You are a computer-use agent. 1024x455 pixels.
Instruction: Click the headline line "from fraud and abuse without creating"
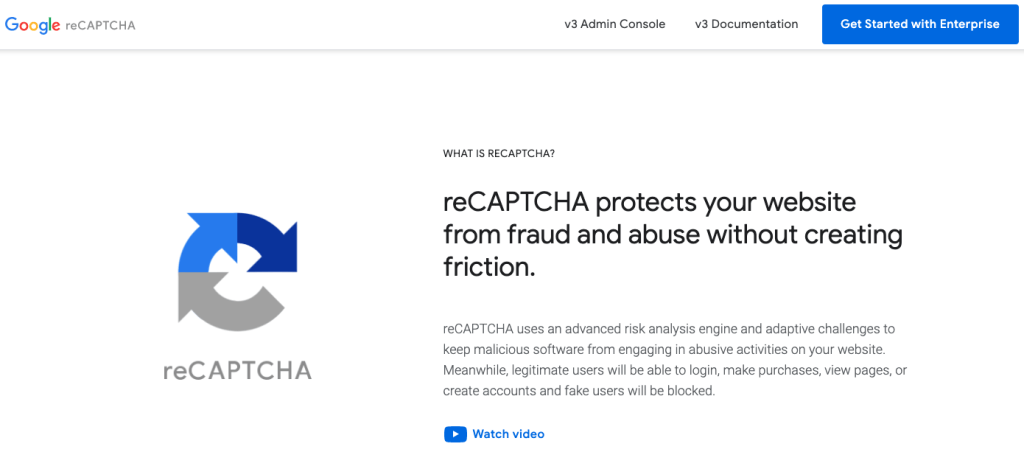[672, 235]
